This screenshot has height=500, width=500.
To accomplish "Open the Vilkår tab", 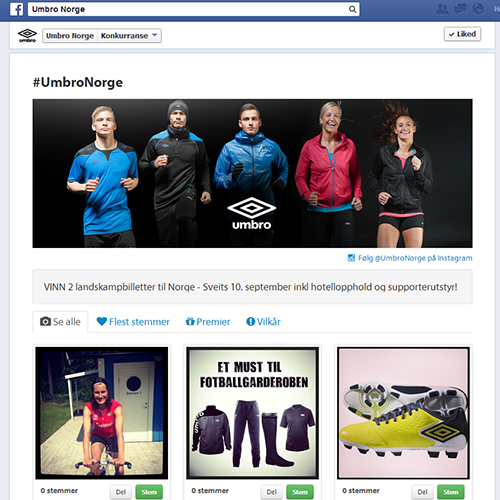I will [263, 322].
